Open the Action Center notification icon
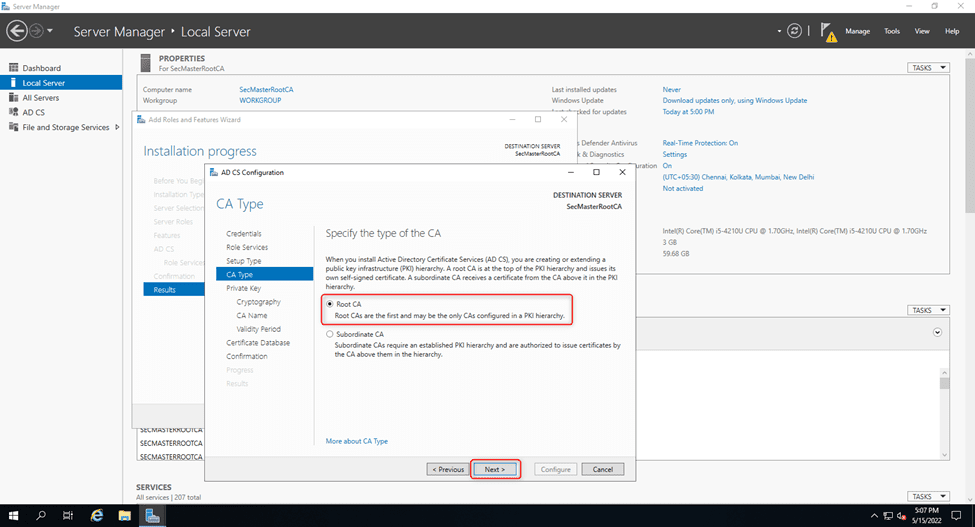 click(x=957, y=515)
